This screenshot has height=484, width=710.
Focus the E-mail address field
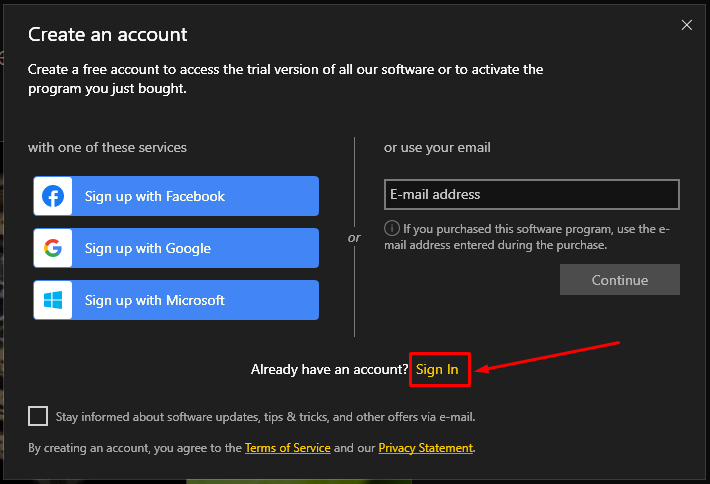[x=531, y=194]
